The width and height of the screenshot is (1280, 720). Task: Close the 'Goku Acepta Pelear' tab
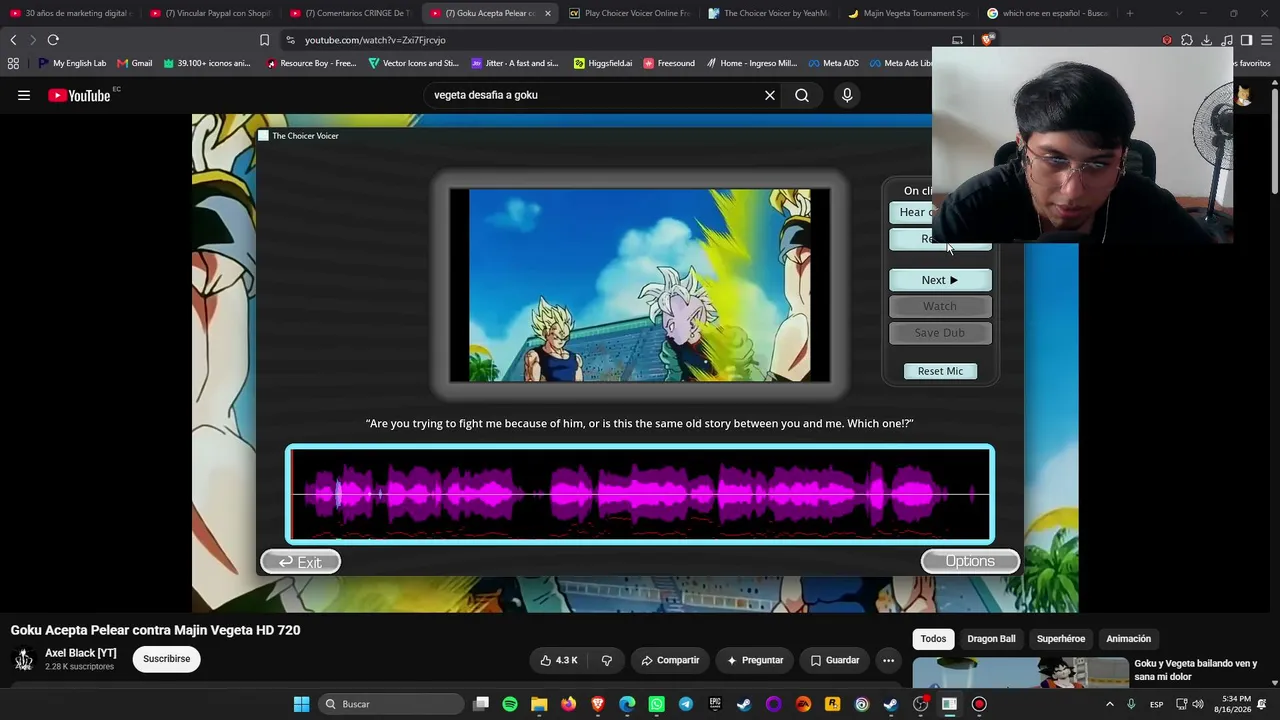[x=547, y=13]
